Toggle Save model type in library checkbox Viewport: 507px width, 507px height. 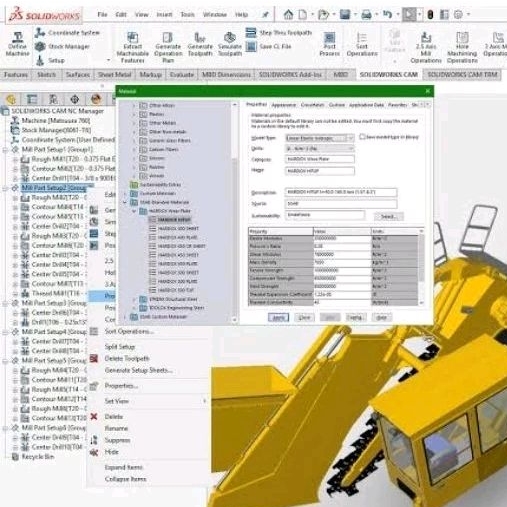(363, 137)
